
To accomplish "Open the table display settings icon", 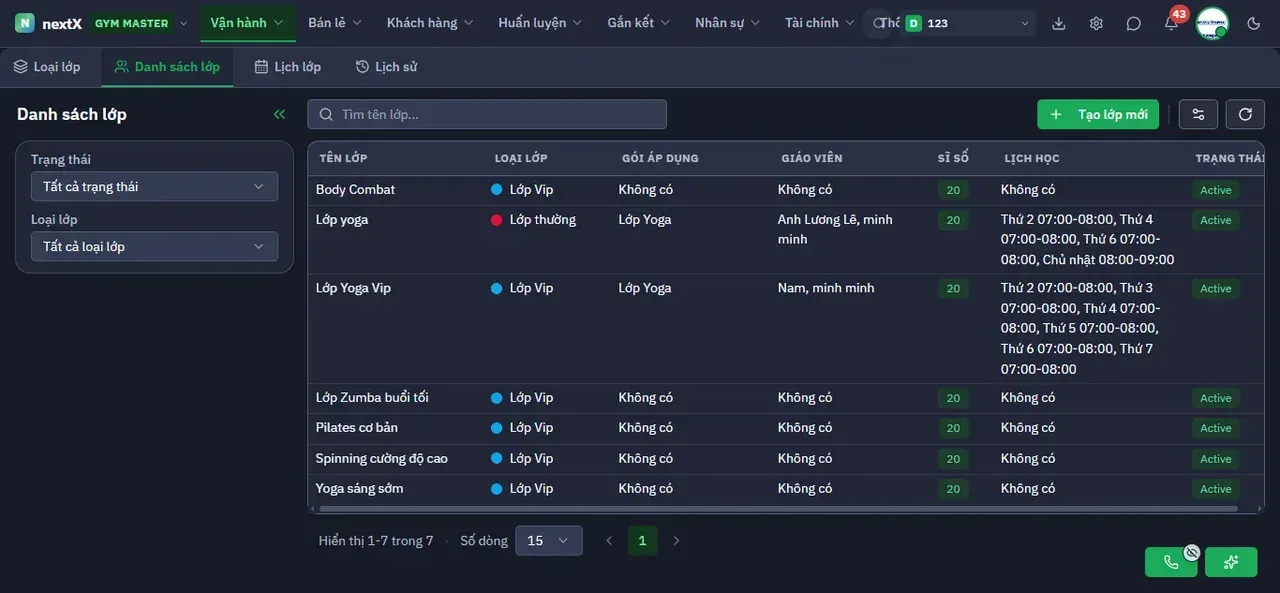I will pos(1198,114).
